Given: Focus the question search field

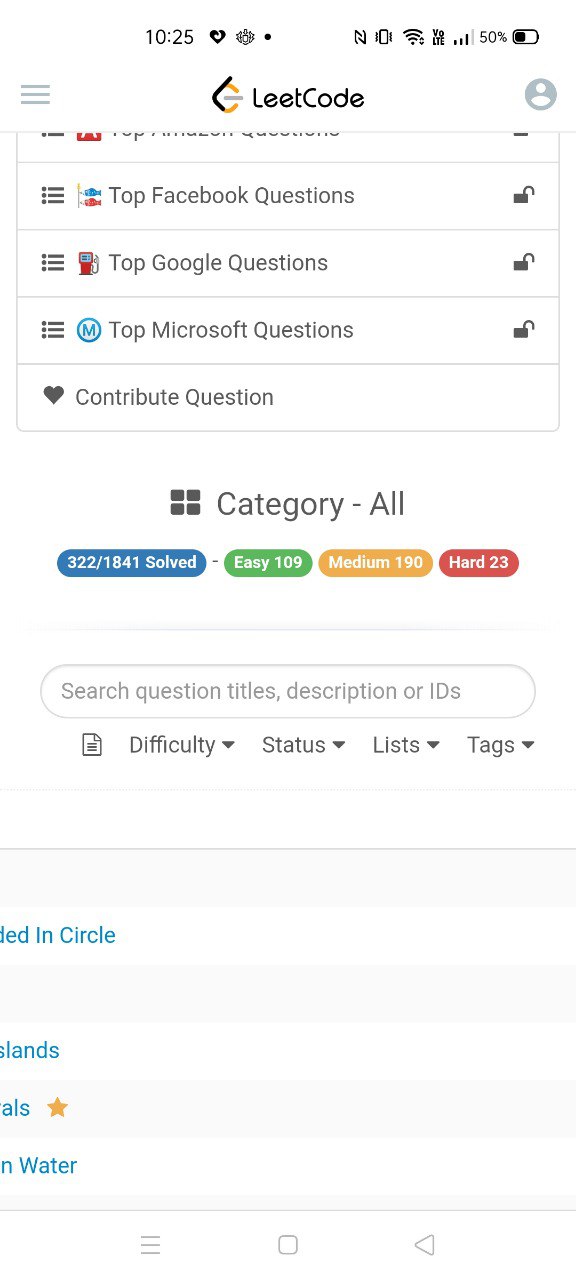Looking at the screenshot, I should tap(288, 691).
